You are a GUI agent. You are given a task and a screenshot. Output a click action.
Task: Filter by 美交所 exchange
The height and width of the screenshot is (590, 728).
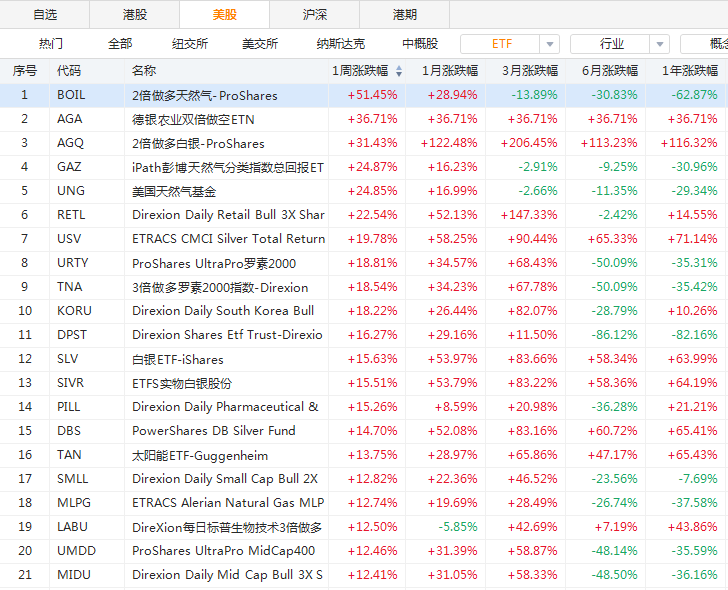point(260,44)
